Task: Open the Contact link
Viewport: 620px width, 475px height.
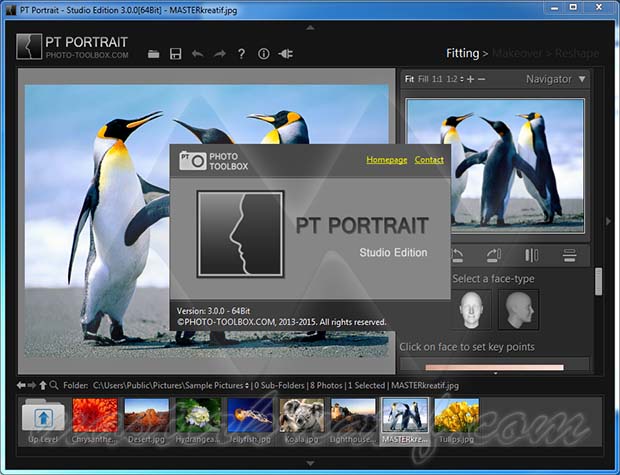Action: point(429,160)
